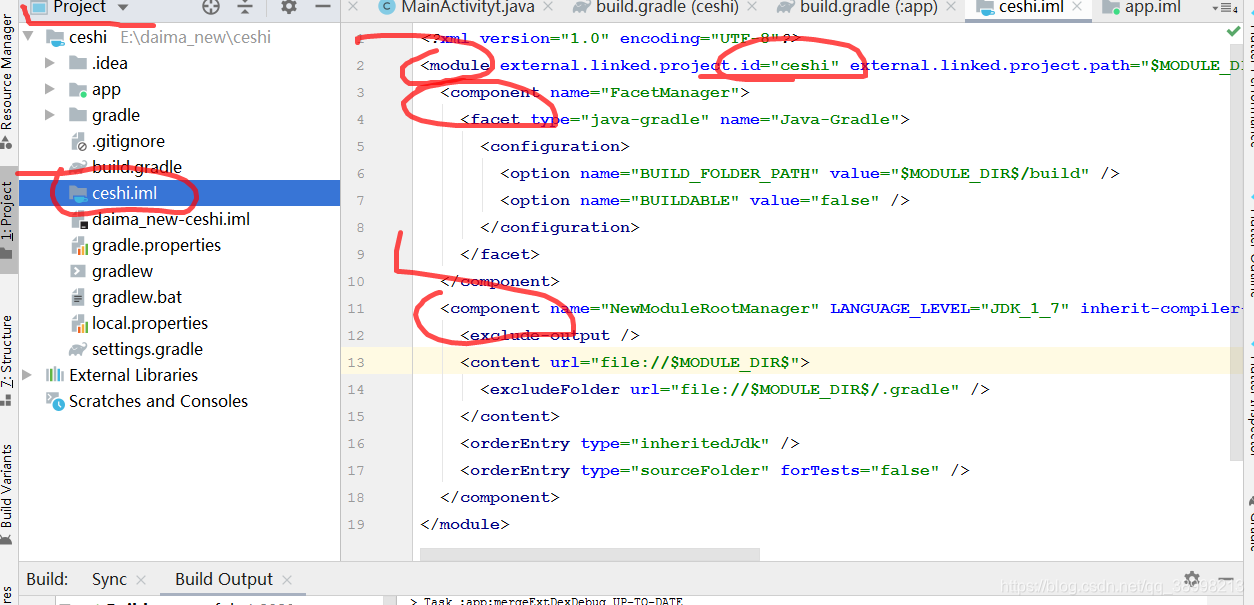The height and width of the screenshot is (605, 1254).
Task: Click the closing </module> tag text
Action: [x=465, y=524]
